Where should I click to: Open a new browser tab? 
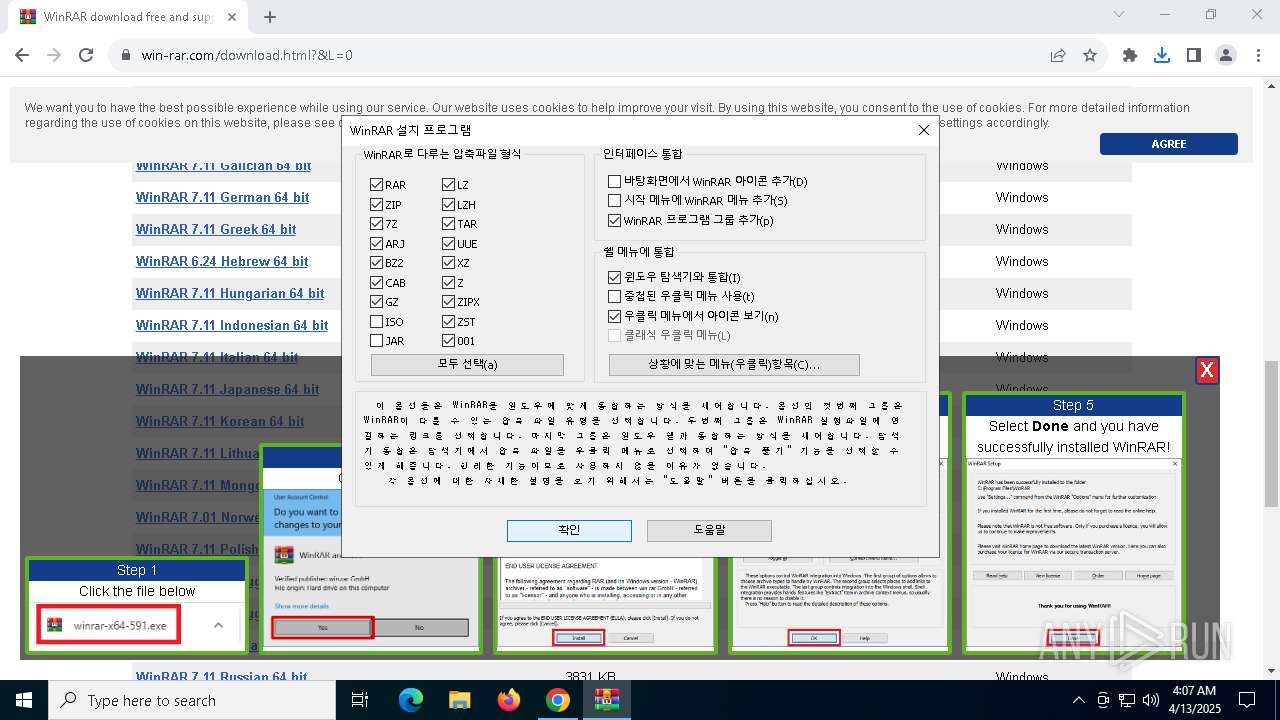[x=270, y=17]
